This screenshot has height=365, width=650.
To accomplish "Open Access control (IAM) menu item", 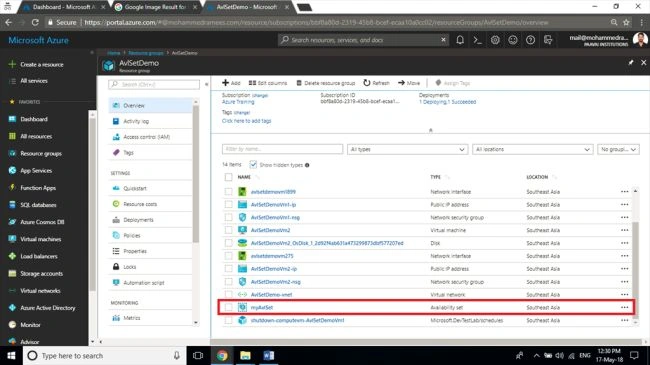I will click(x=151, y=137).
